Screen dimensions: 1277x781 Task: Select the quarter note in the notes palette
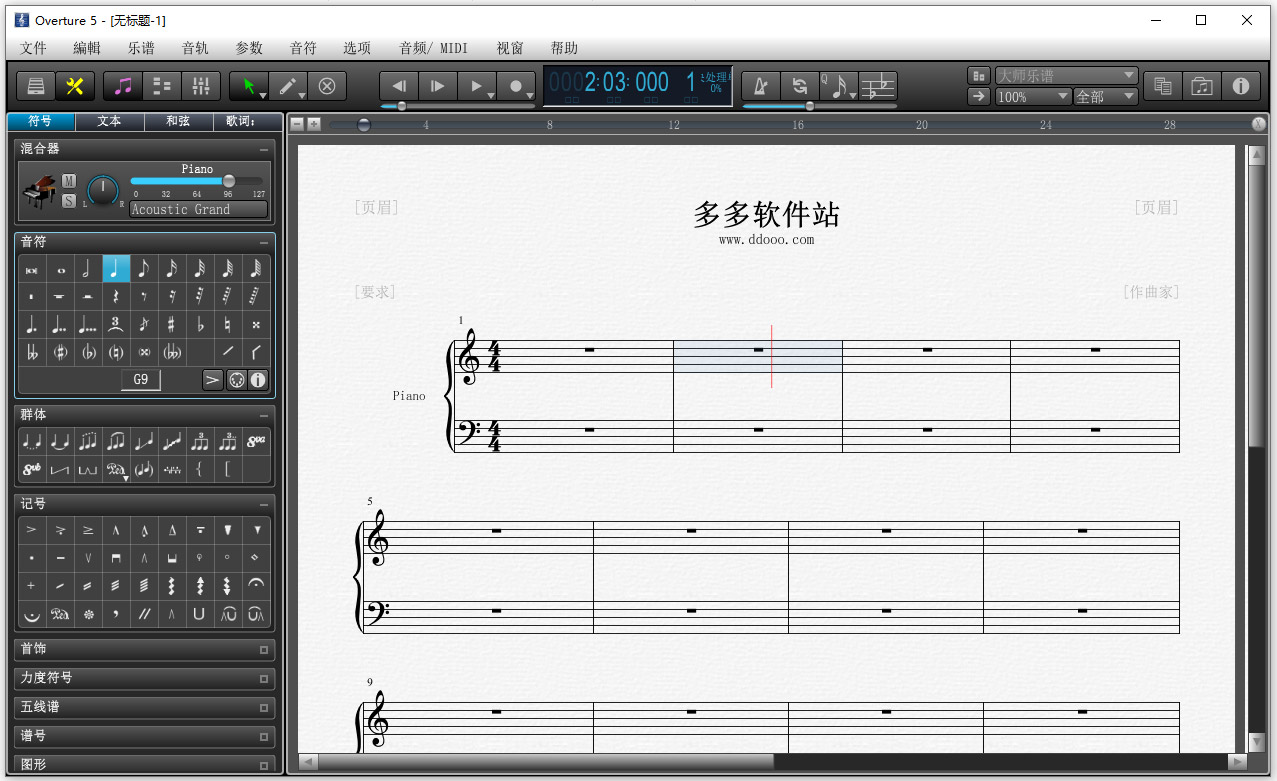tap(116, 268)
